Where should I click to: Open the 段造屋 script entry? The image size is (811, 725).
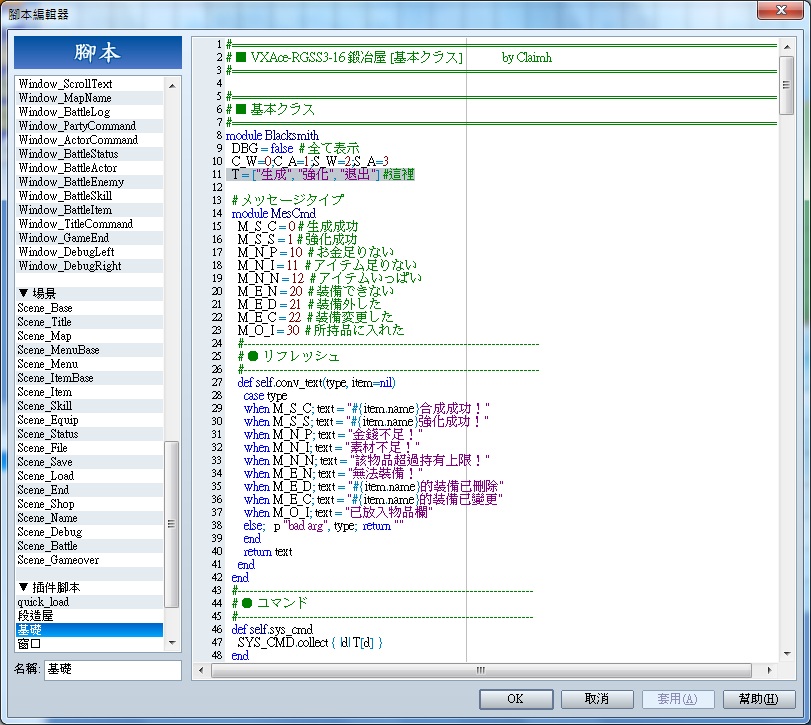click(89, 616)
